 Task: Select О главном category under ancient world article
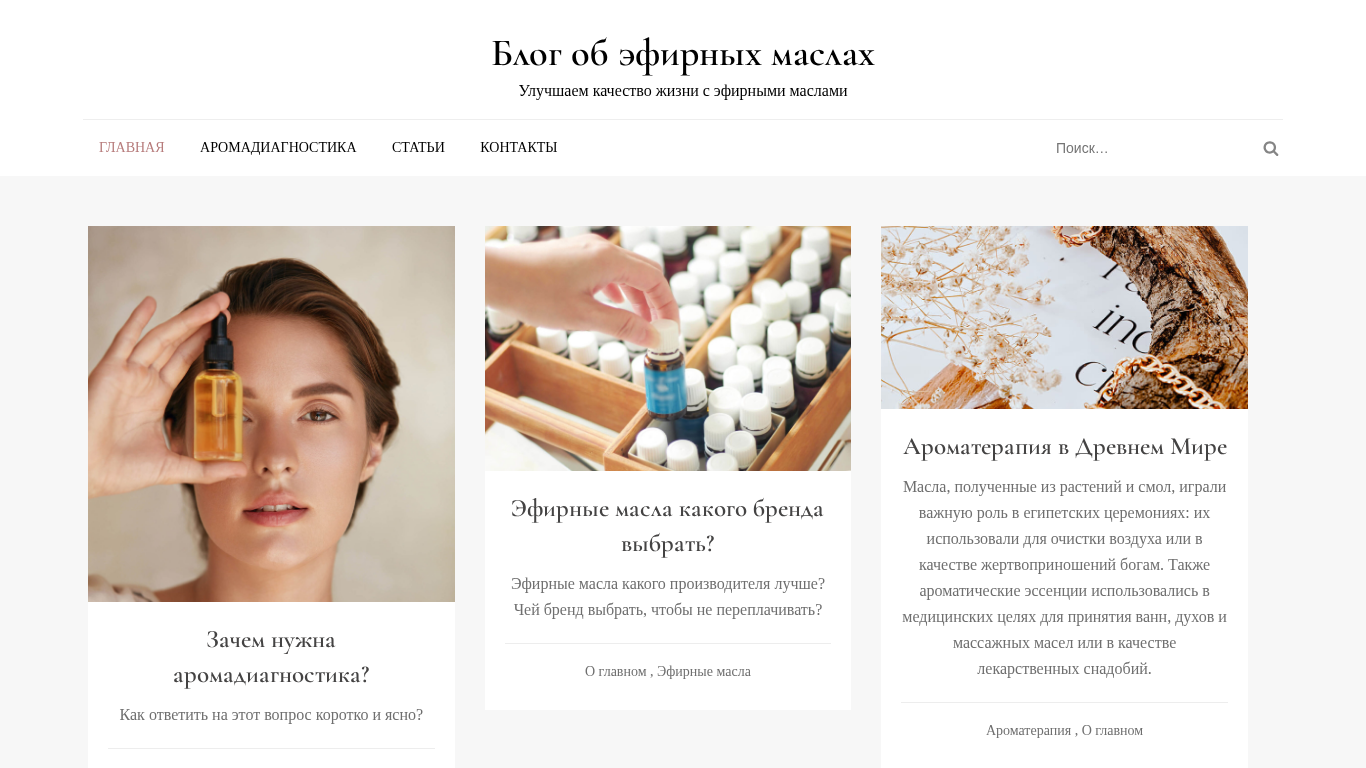(1112, 731)
